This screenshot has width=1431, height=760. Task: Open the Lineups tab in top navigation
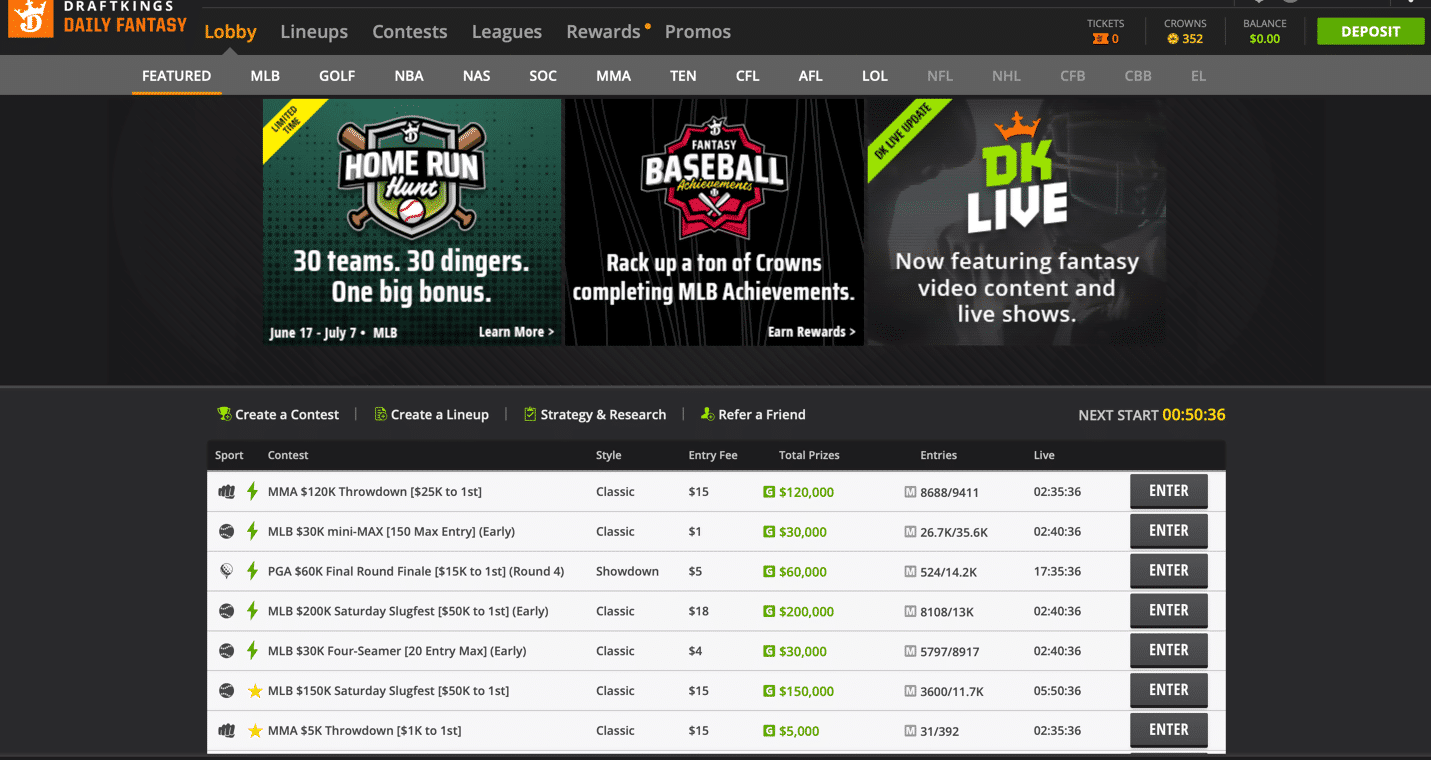coord(314,32)
